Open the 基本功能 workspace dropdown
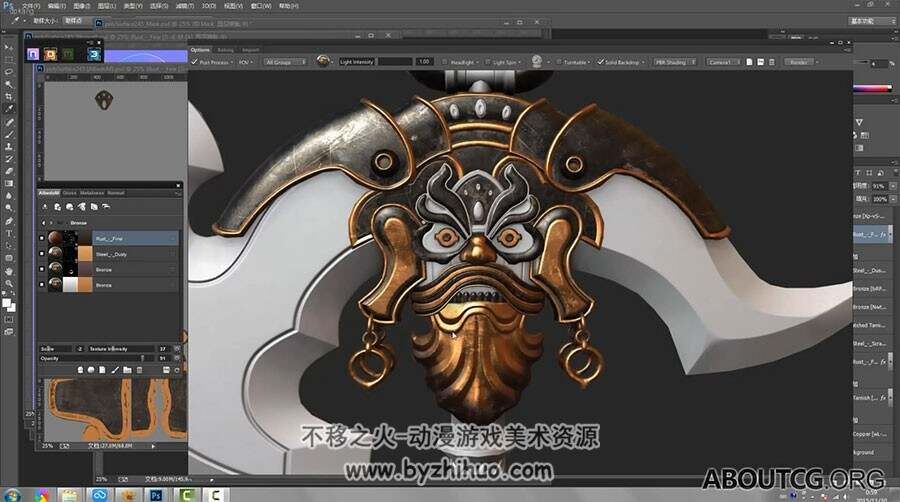The height and width of the screenshot is (502, 900). (x=871, y=21)
